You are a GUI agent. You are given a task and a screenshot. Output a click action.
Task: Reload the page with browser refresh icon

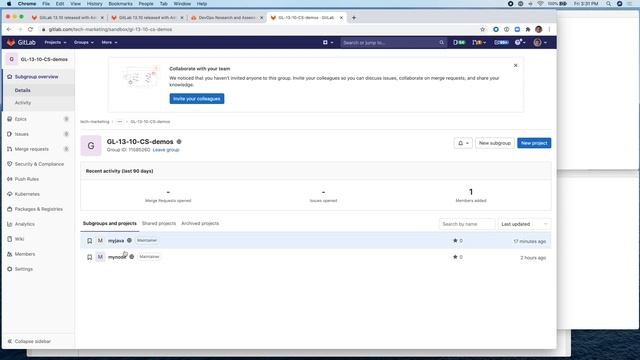tap(30, 29)
